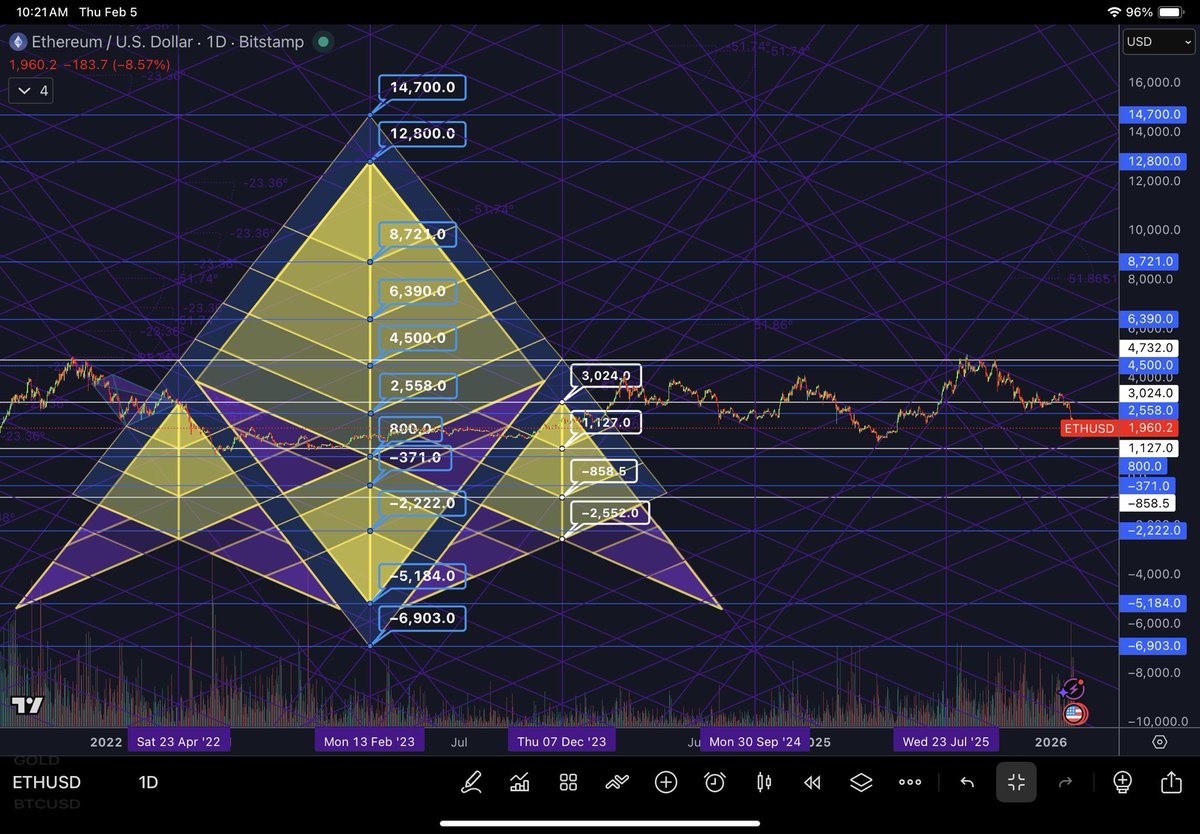Image resolution: width=1200 pixels, height=834 pixels.
Task: Select the Wed 23 Jul '25 date marker
Action: coord(946,741)
